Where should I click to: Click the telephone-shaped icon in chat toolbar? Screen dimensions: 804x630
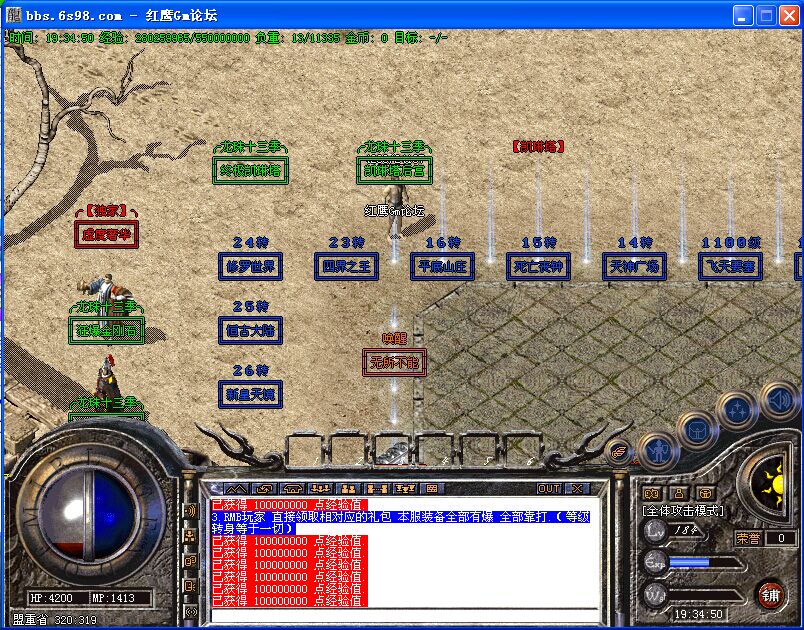click(x=293, y=489)
